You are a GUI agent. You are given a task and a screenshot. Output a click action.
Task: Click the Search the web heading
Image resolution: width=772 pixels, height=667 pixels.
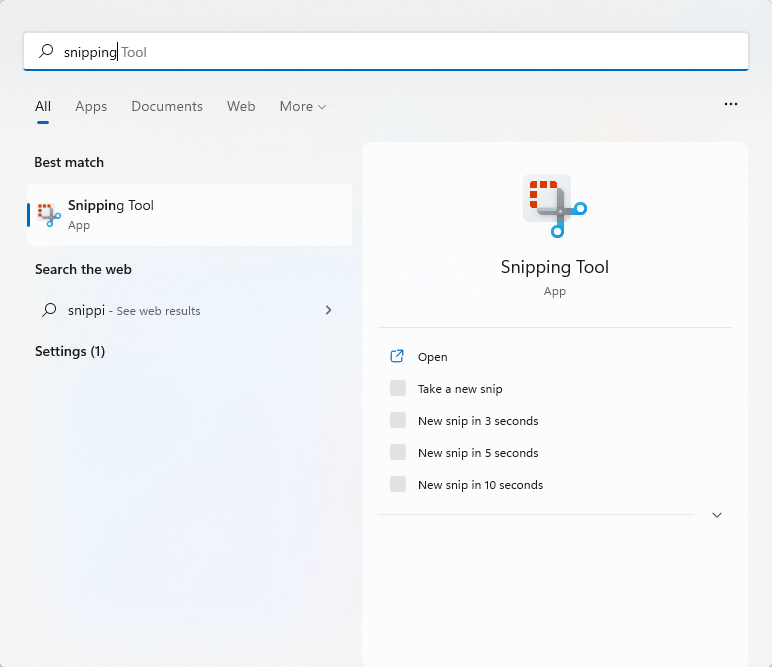point(83,269)
